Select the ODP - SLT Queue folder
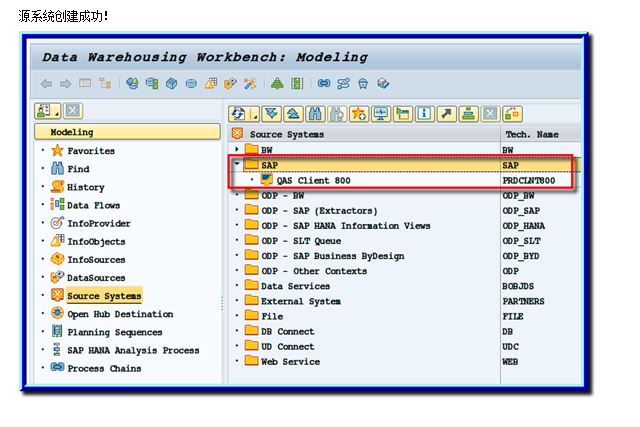This screenshot has height=427, width=640. click(x=301, y=240)
